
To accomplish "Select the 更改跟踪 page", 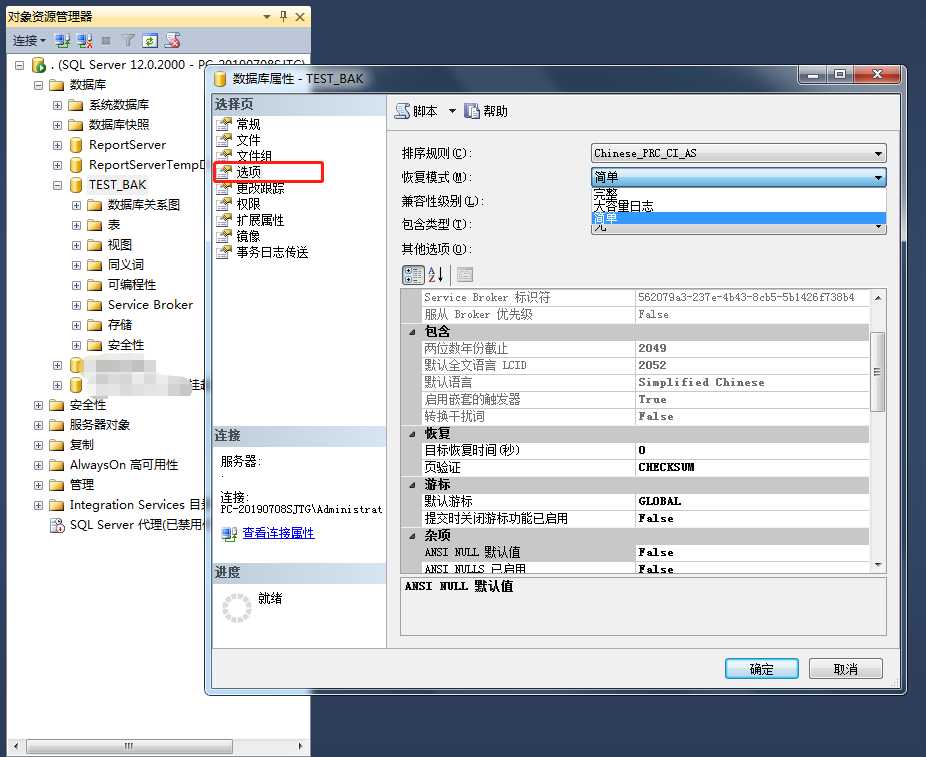I will pyautogui.click(x=260, y=188).
